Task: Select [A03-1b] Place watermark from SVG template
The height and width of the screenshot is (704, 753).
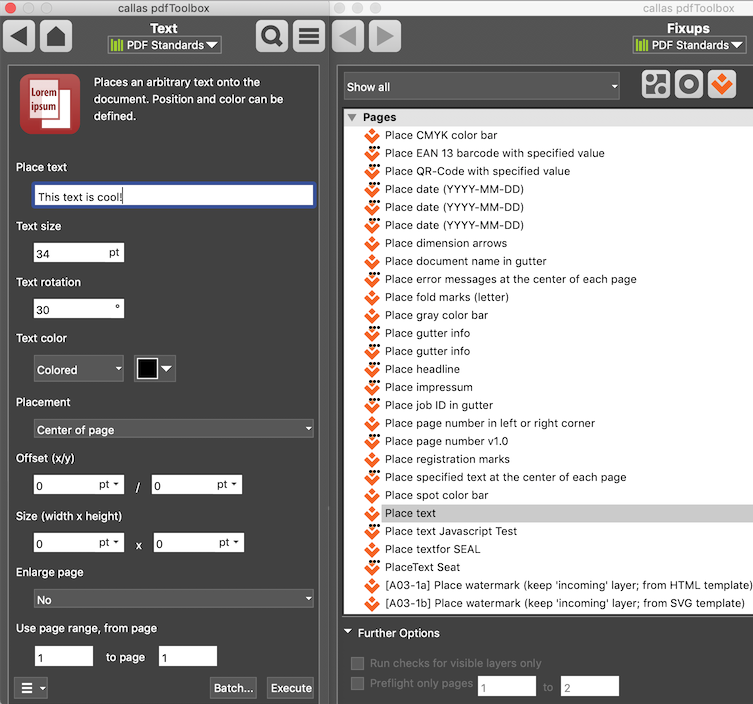Action: (x=565, y=603)
